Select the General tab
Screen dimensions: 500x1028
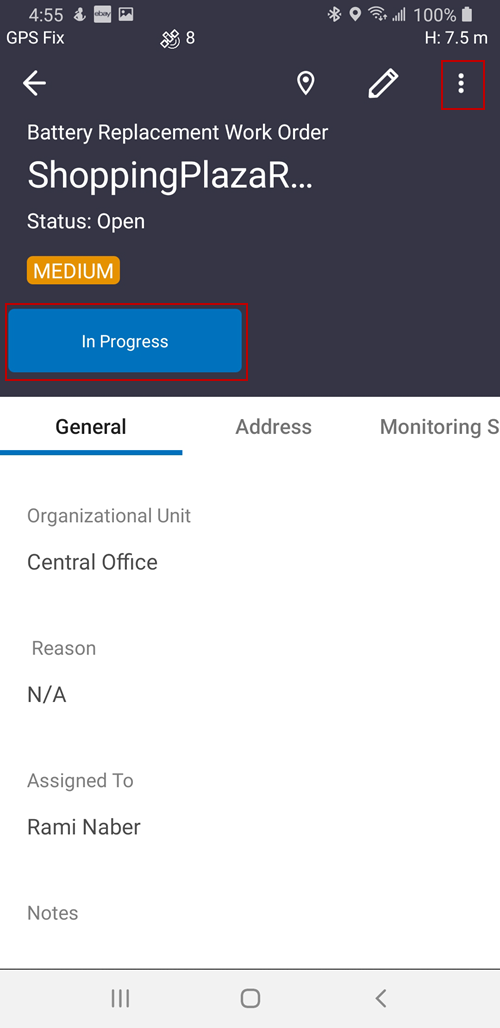91,427
